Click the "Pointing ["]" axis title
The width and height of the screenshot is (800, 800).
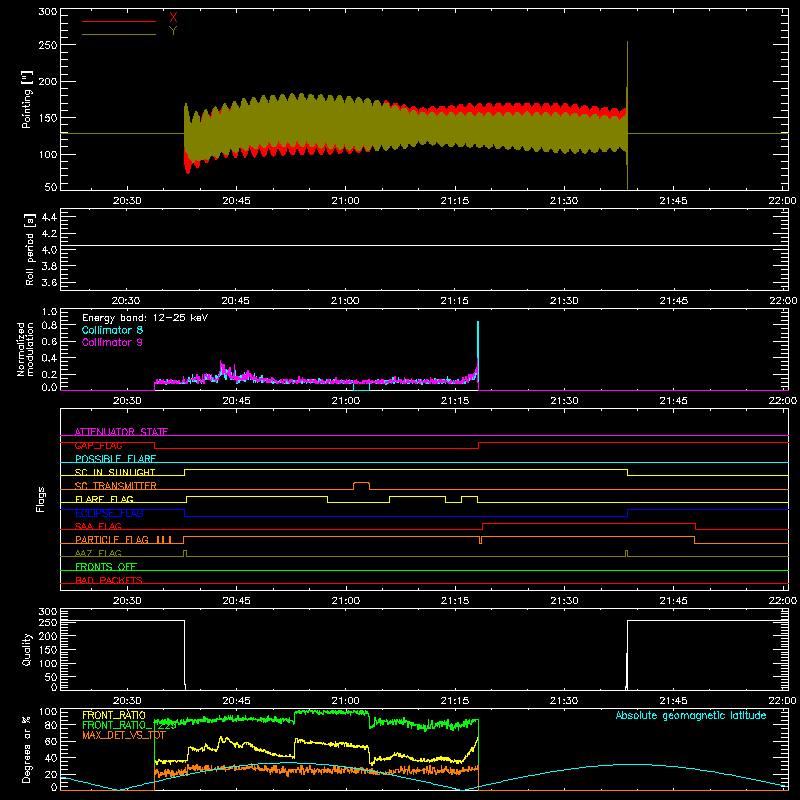(27, 99)
